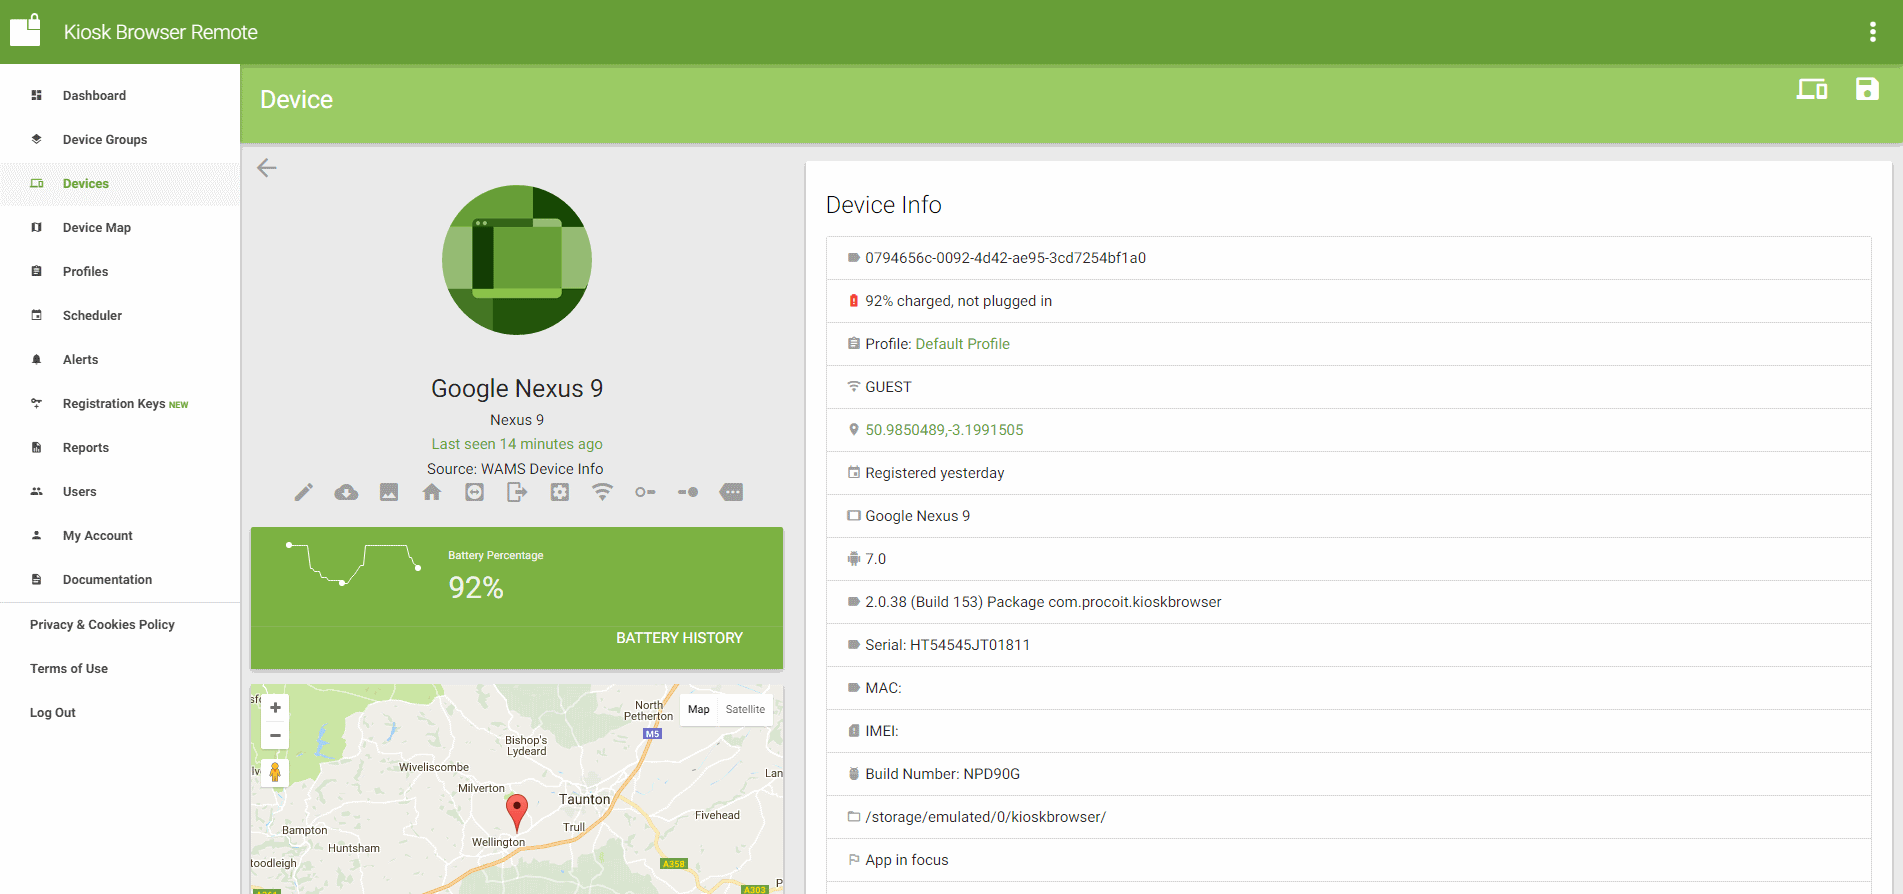Click 'App in focus' row
The image size is (1903, 894).
click(x=1348, y=860)
